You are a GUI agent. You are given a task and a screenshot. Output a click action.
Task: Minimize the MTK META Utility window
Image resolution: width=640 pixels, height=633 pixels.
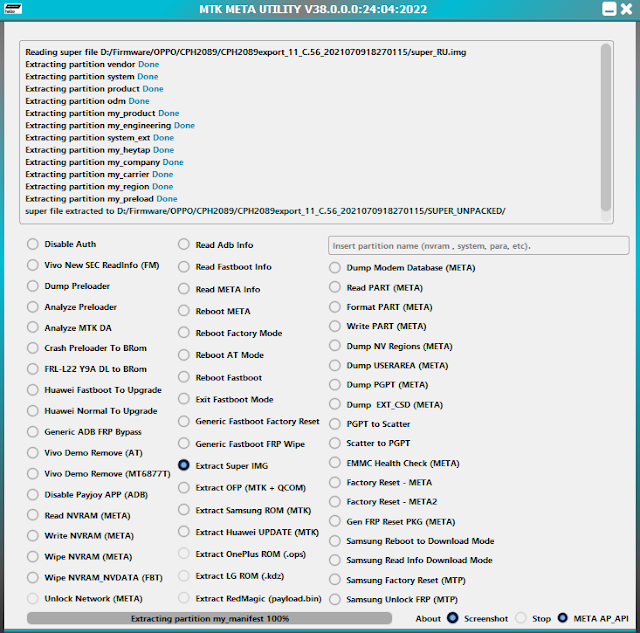(x=609, y=9)
